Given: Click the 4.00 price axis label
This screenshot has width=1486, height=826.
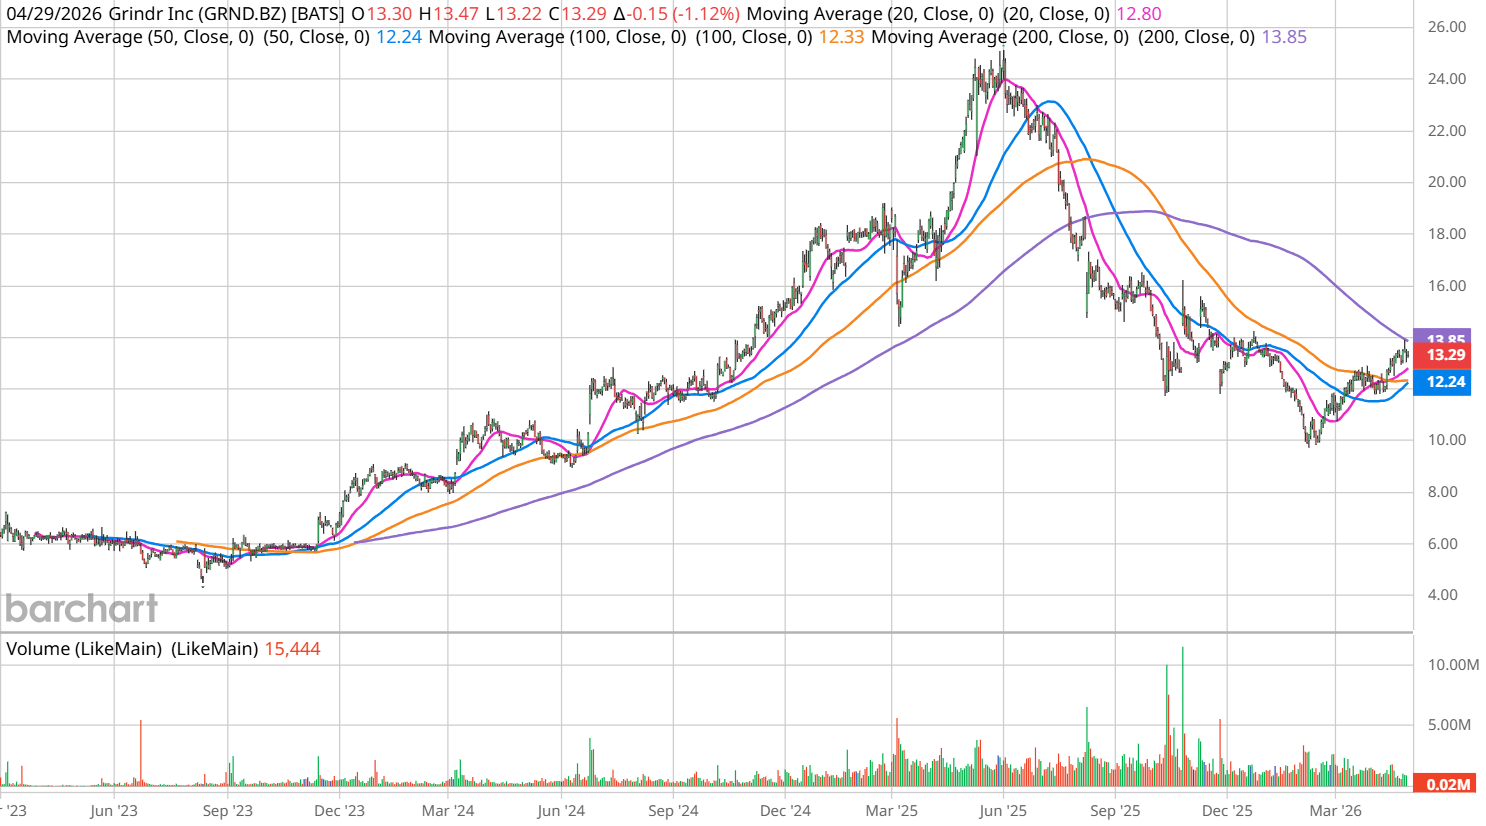Looking at the screenshot, I should point(1442,595).
